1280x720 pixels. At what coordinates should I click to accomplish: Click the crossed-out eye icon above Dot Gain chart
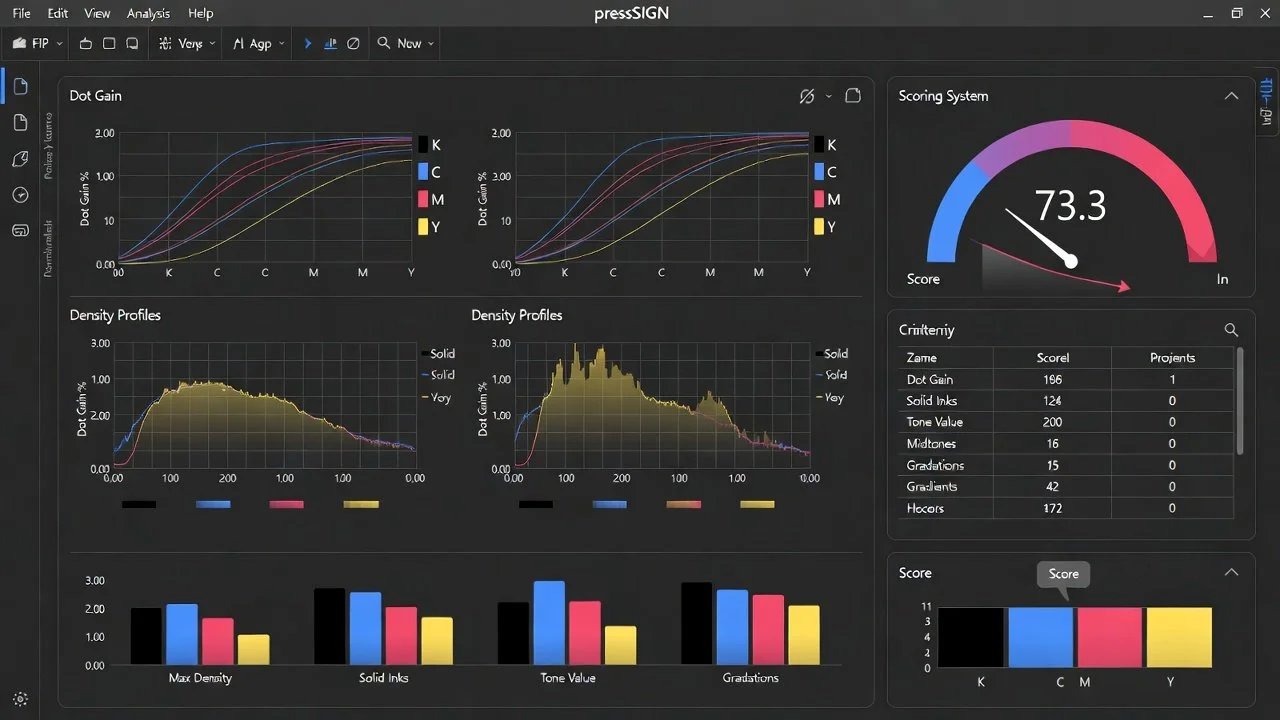[x=807, y=96]
